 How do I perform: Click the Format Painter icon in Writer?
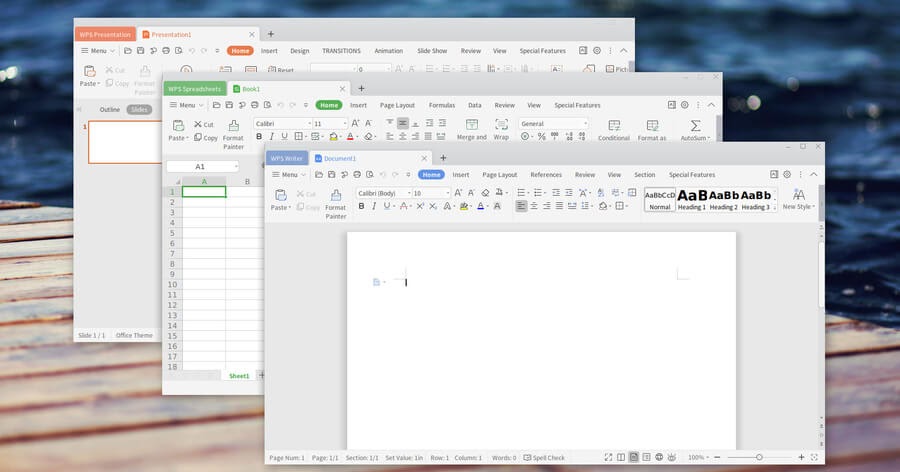336,196
